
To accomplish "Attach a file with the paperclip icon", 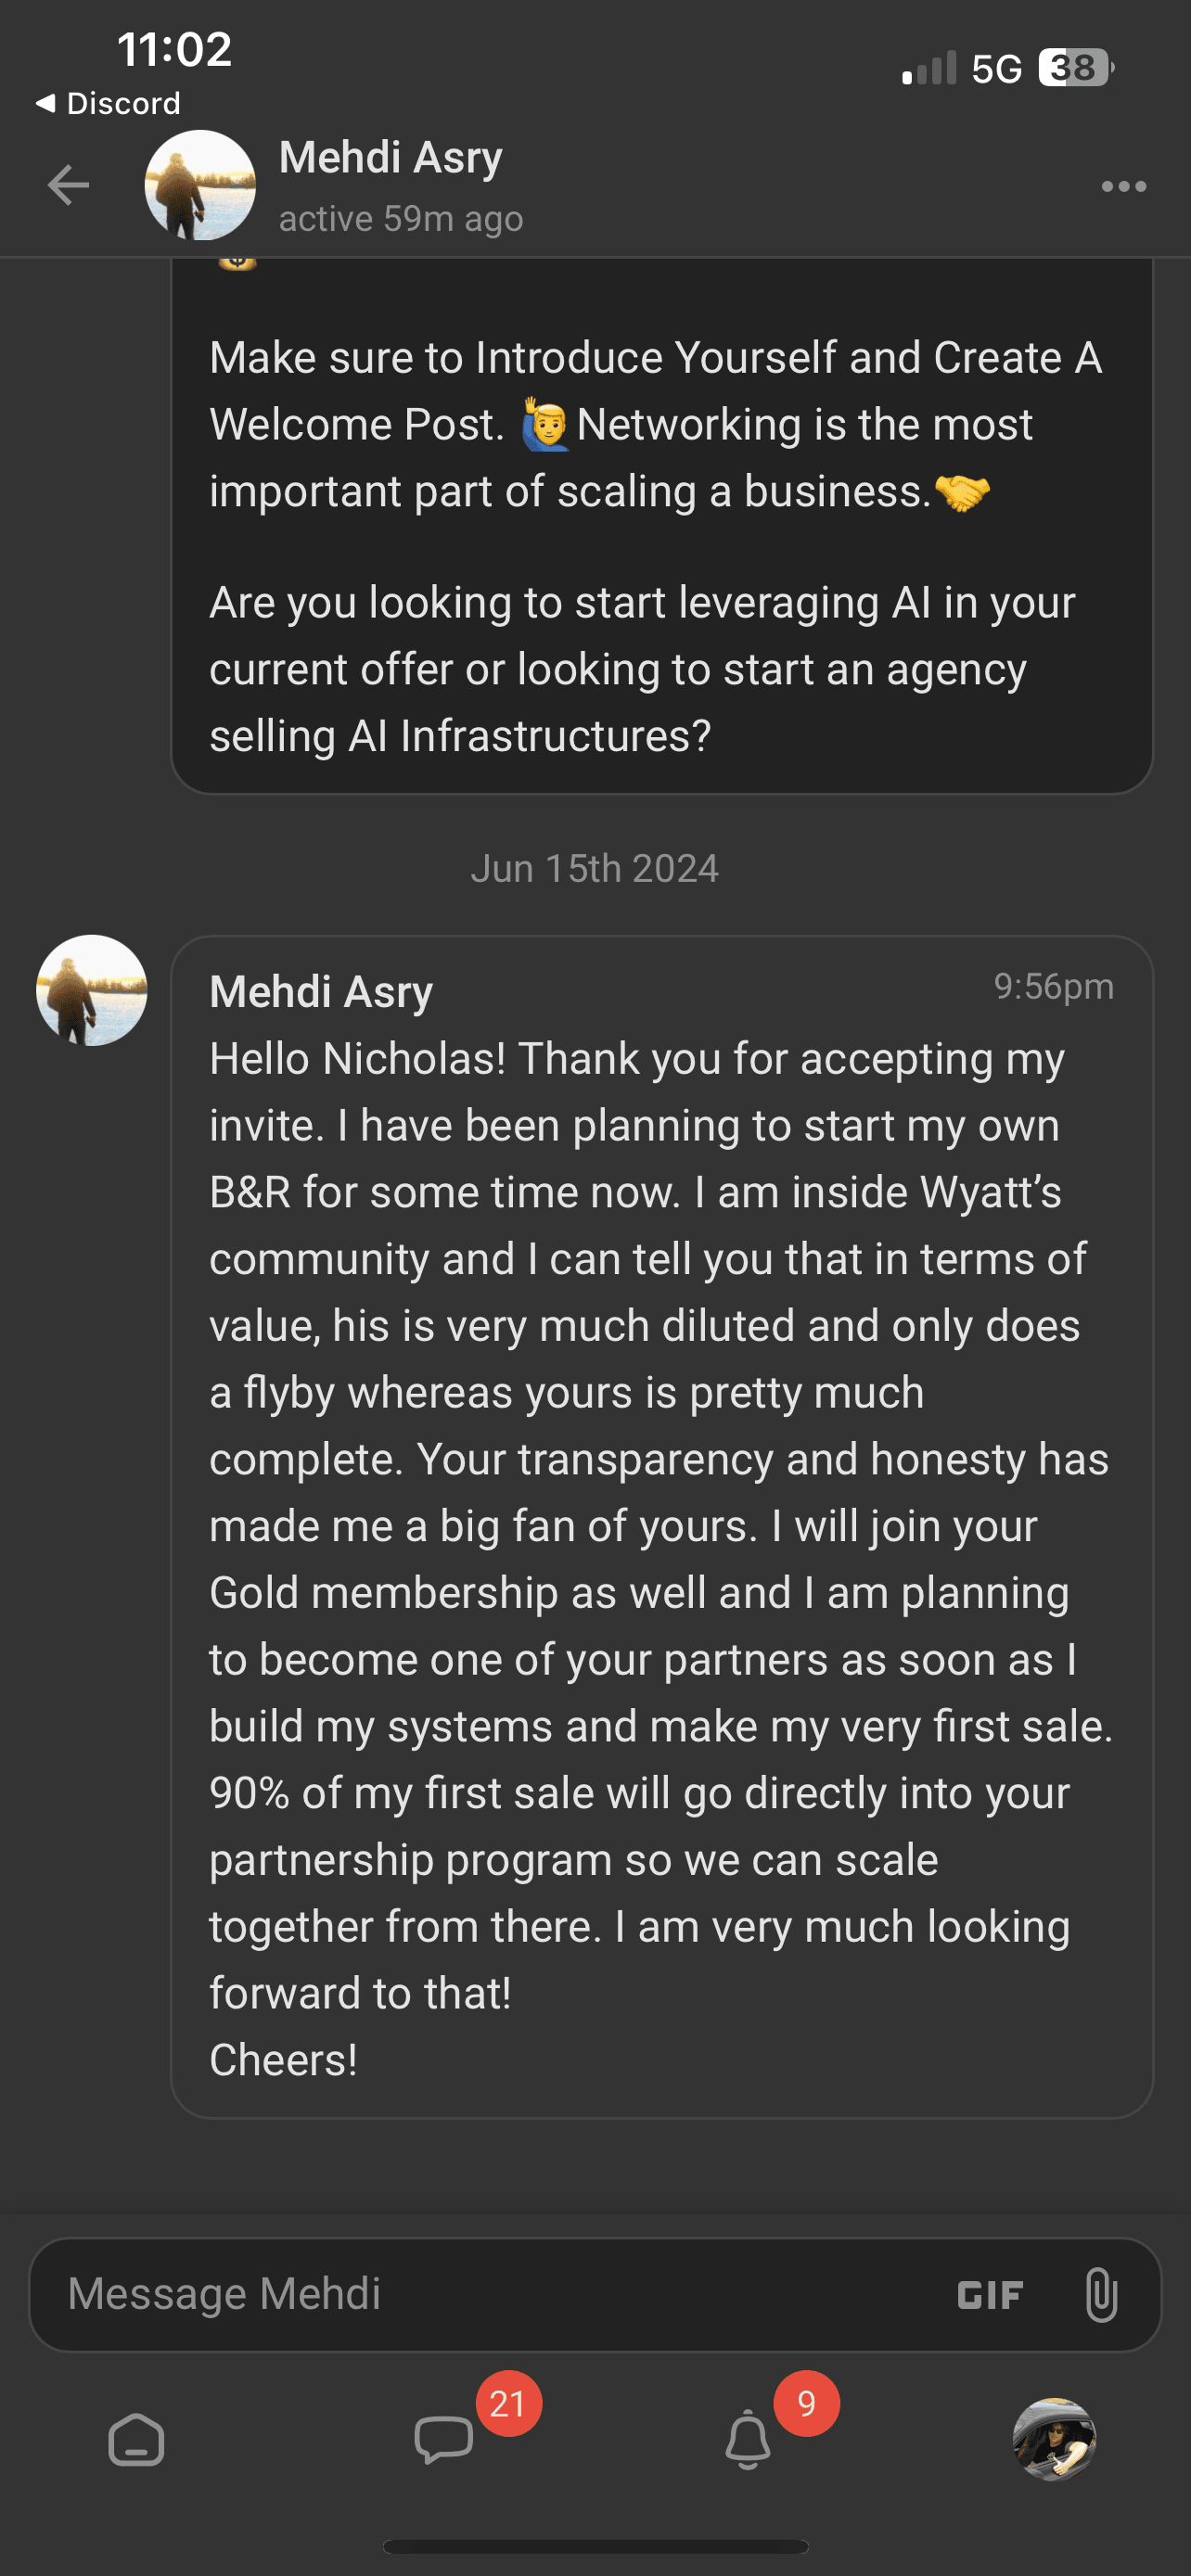I will point(1100,2294).
